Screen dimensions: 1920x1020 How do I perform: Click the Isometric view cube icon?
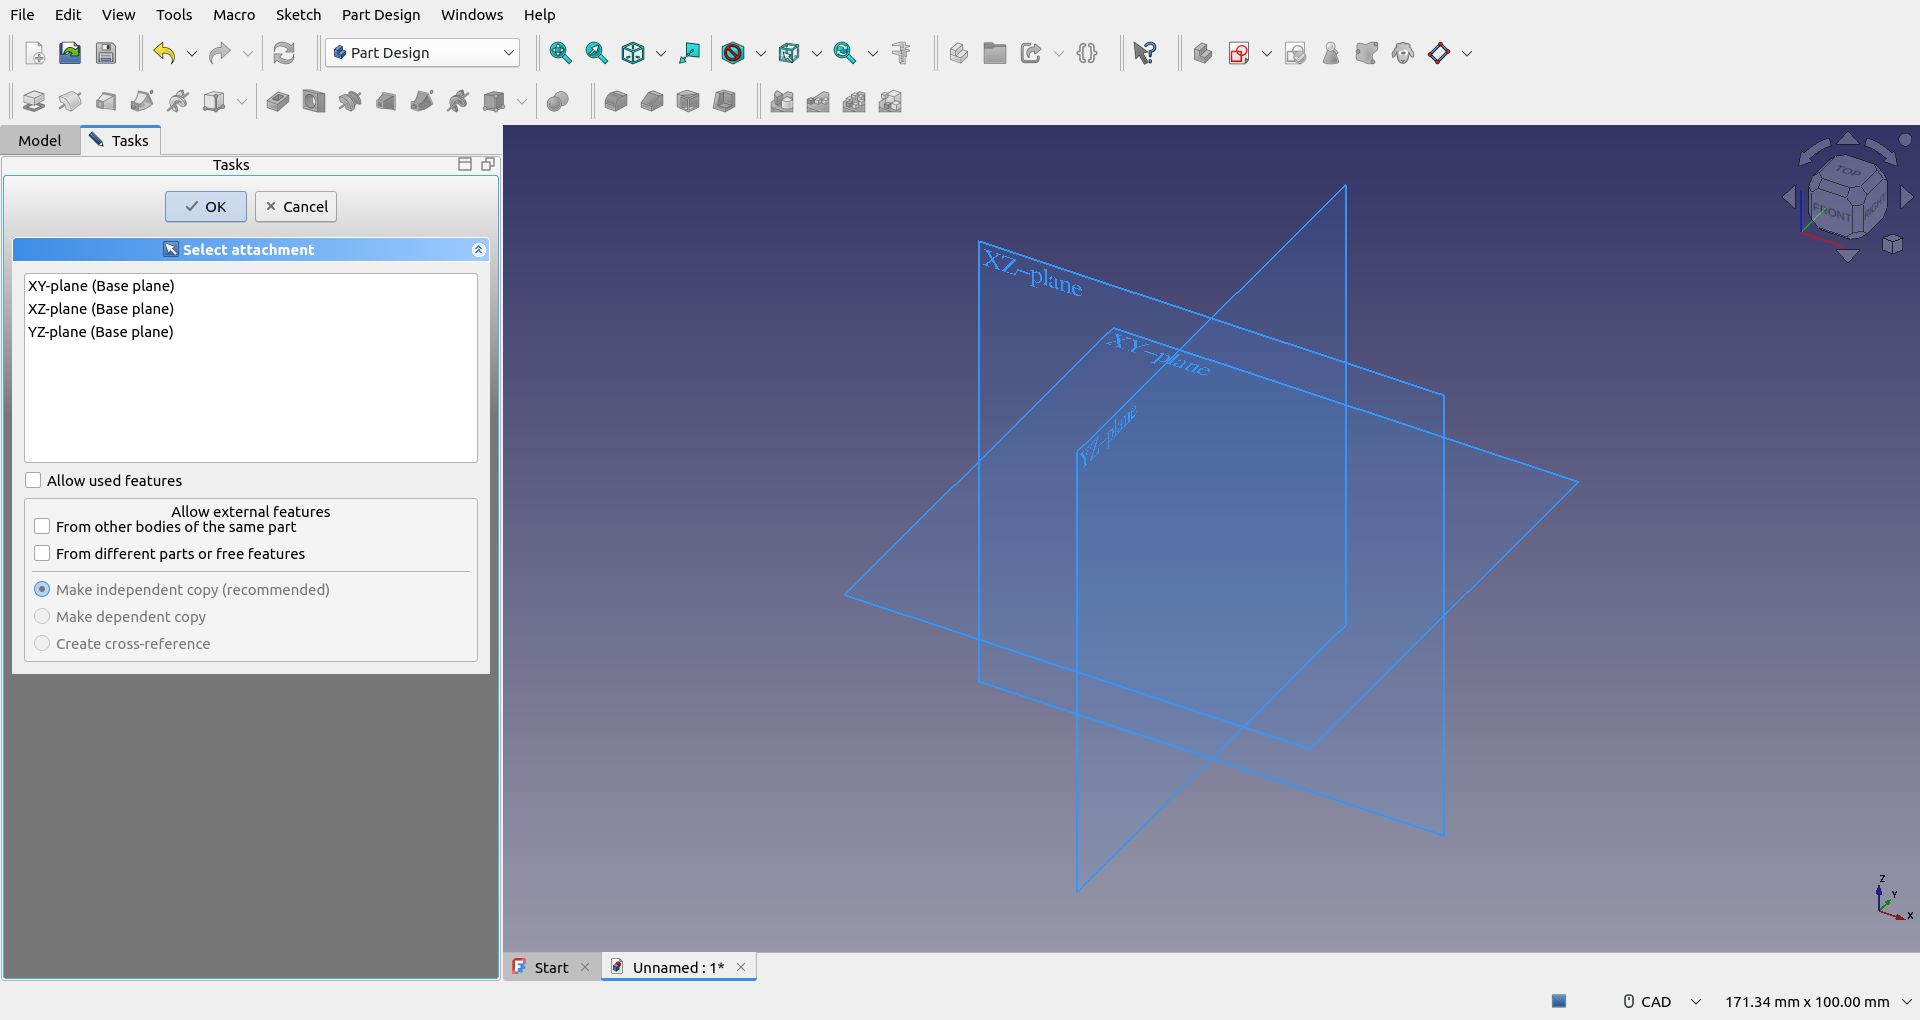633,53
